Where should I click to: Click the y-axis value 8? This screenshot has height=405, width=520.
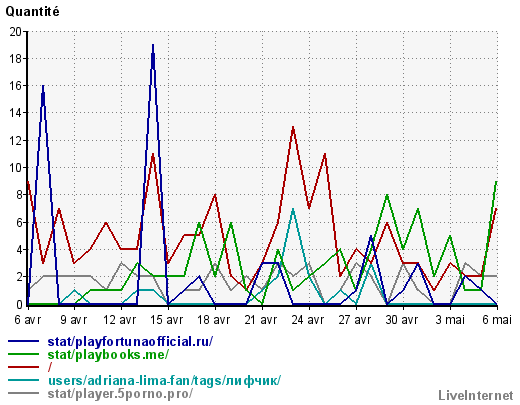pyautogui.click(x=19, y=195)
